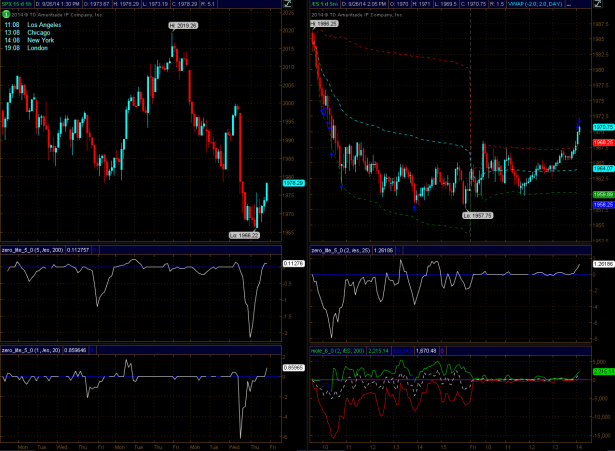The width and height of the screenshot is (615, 451).
Task: Click the 0.85965 value tag on lower-left panel
Action: tap(294, 368)
